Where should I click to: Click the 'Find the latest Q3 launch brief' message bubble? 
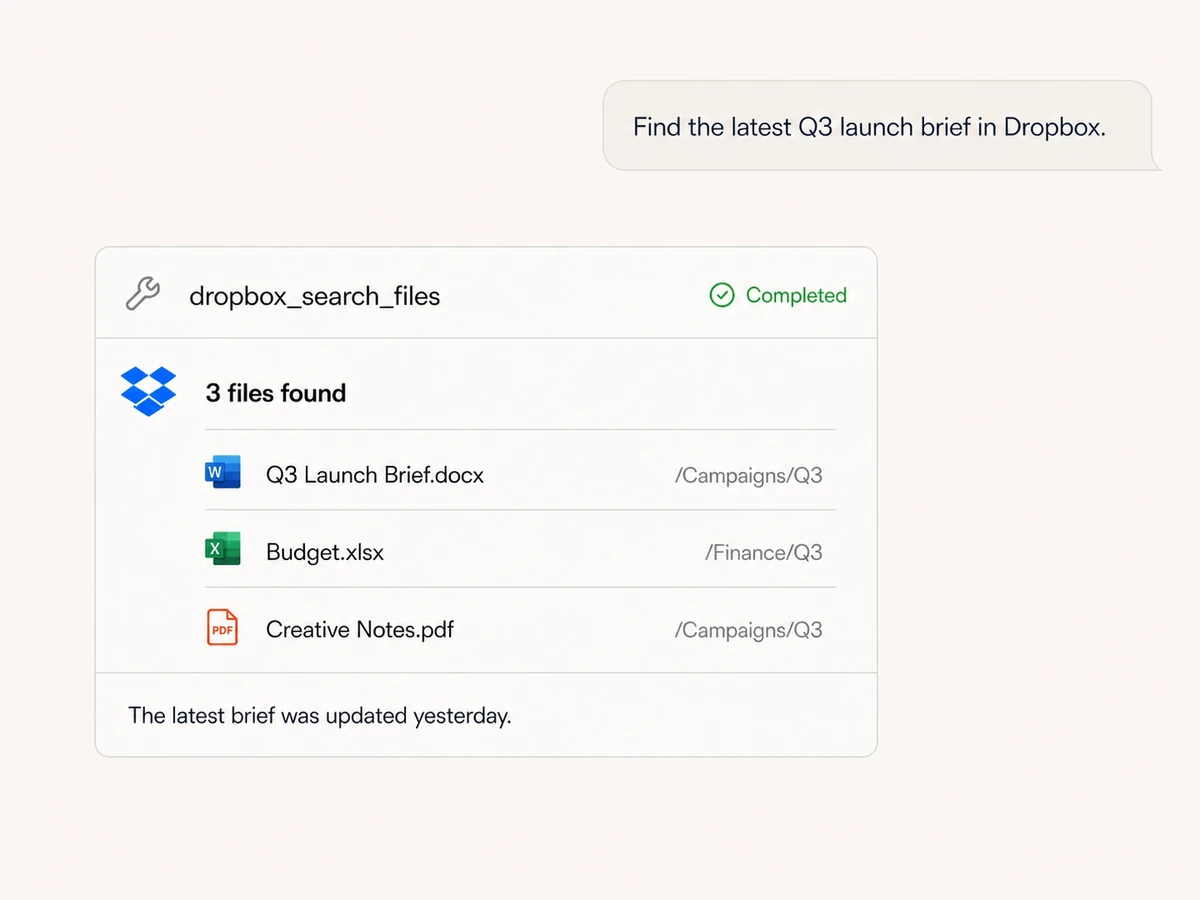[x=878, y=126]
